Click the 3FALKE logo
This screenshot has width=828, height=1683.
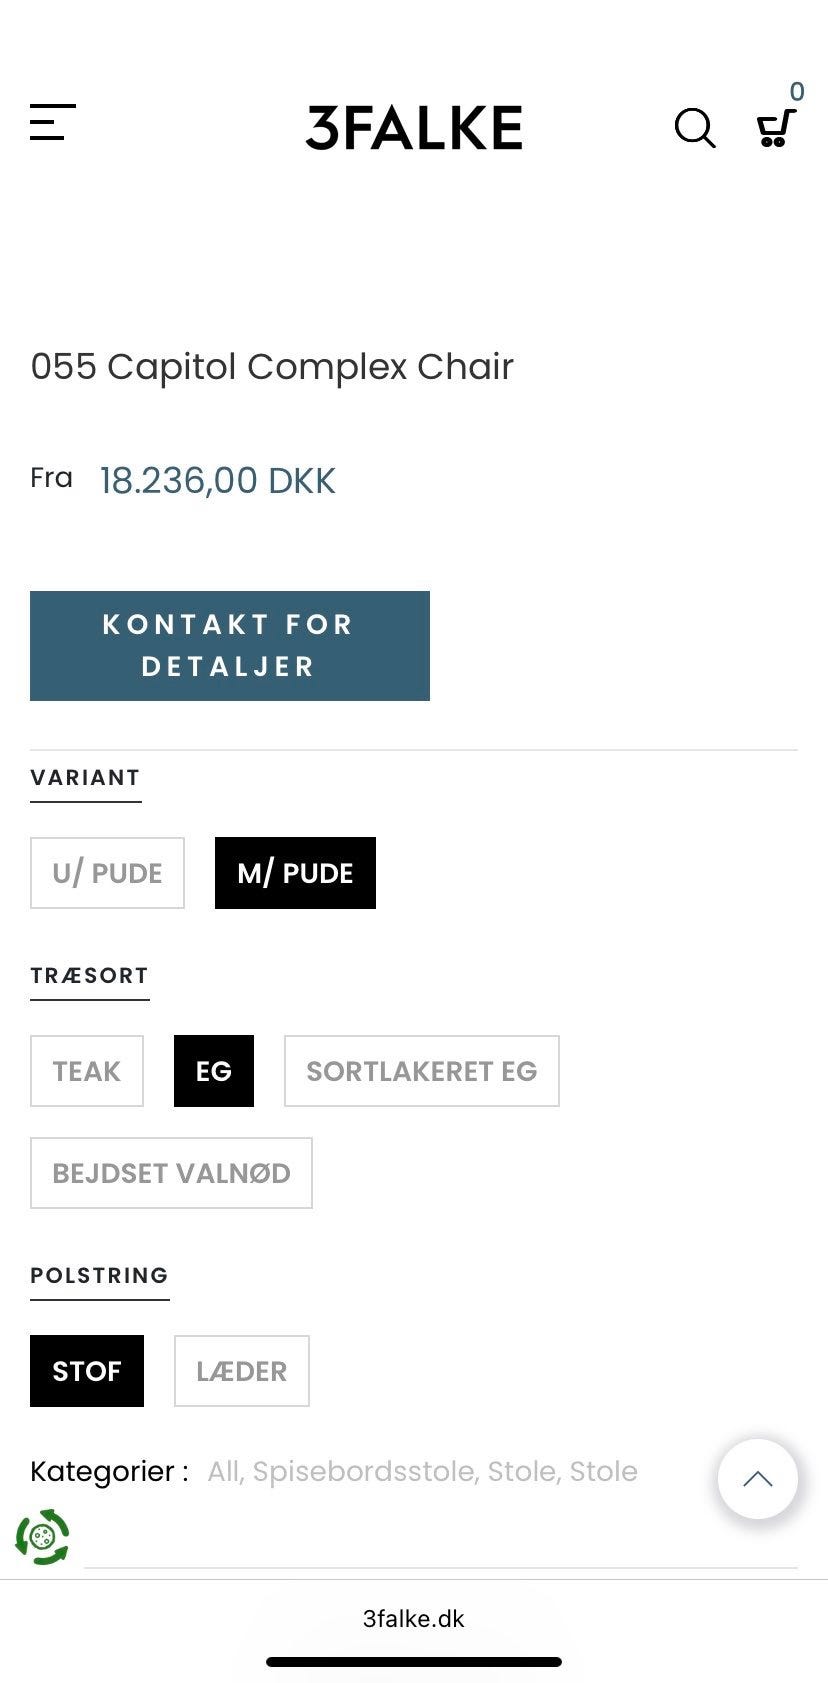pos(414,128)
